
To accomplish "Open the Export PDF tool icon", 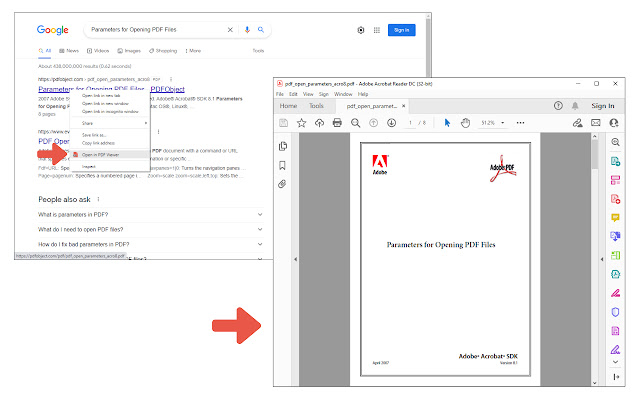I will pos(616,161).
